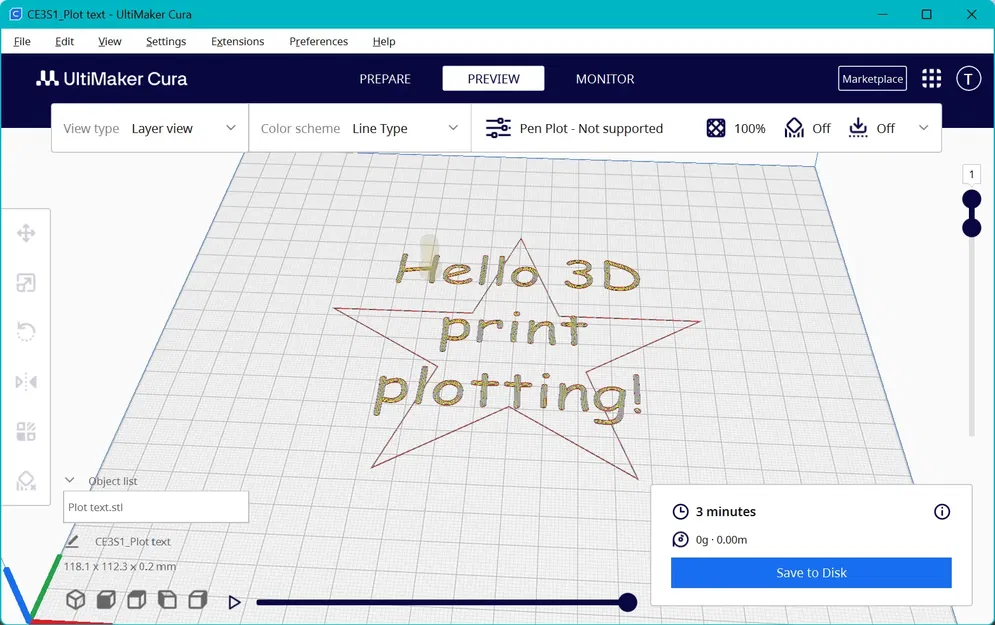Click the support Off icon
Viewport: 995px width, 625px height.
pyautogui.click(x=794, y=128)
